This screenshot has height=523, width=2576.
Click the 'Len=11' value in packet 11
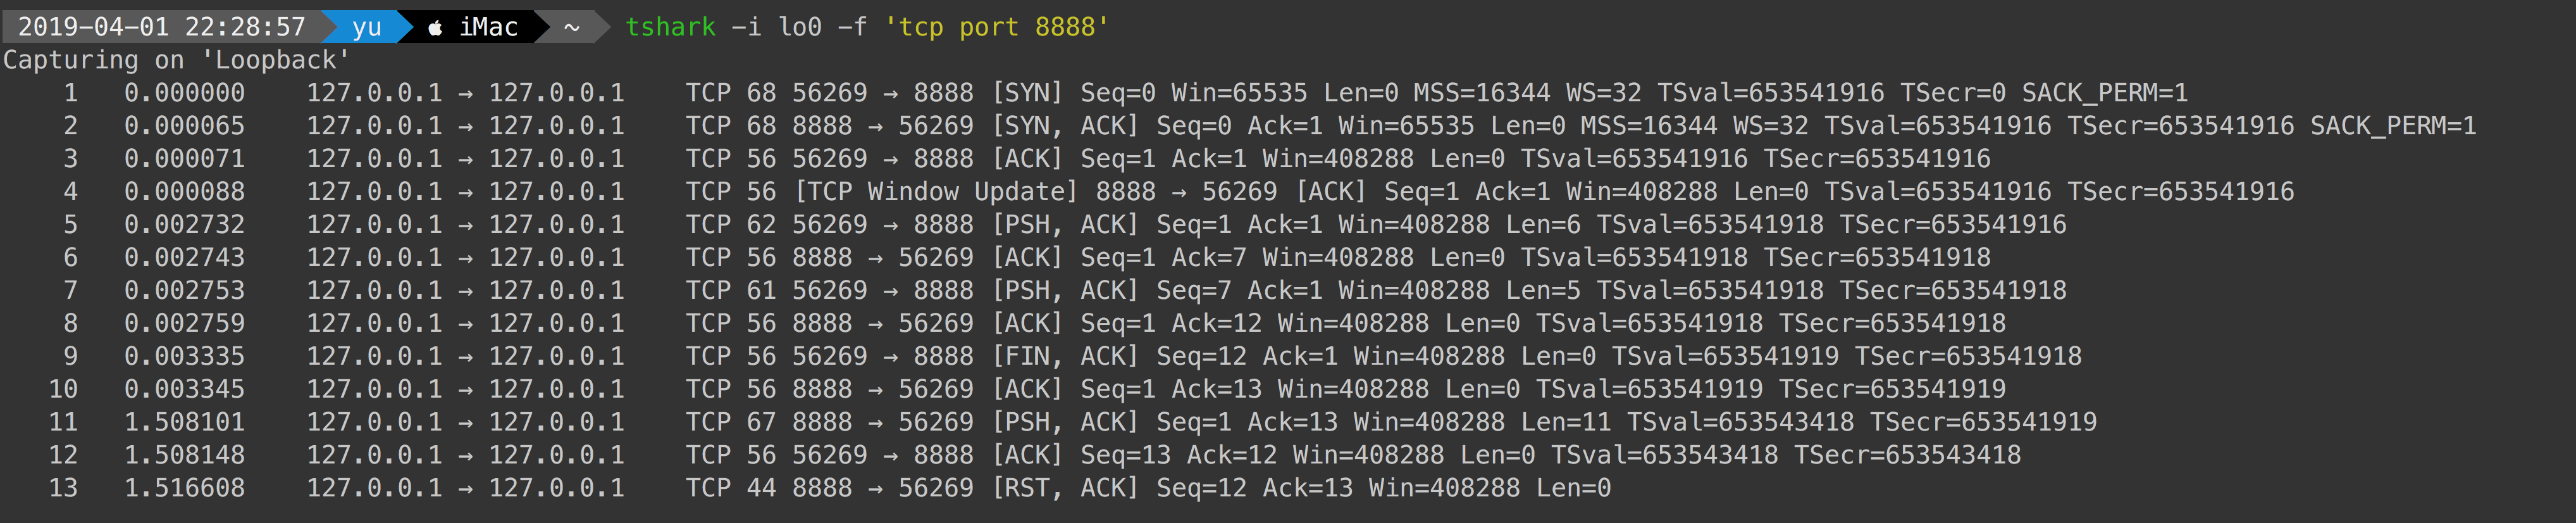point(1566,422)
